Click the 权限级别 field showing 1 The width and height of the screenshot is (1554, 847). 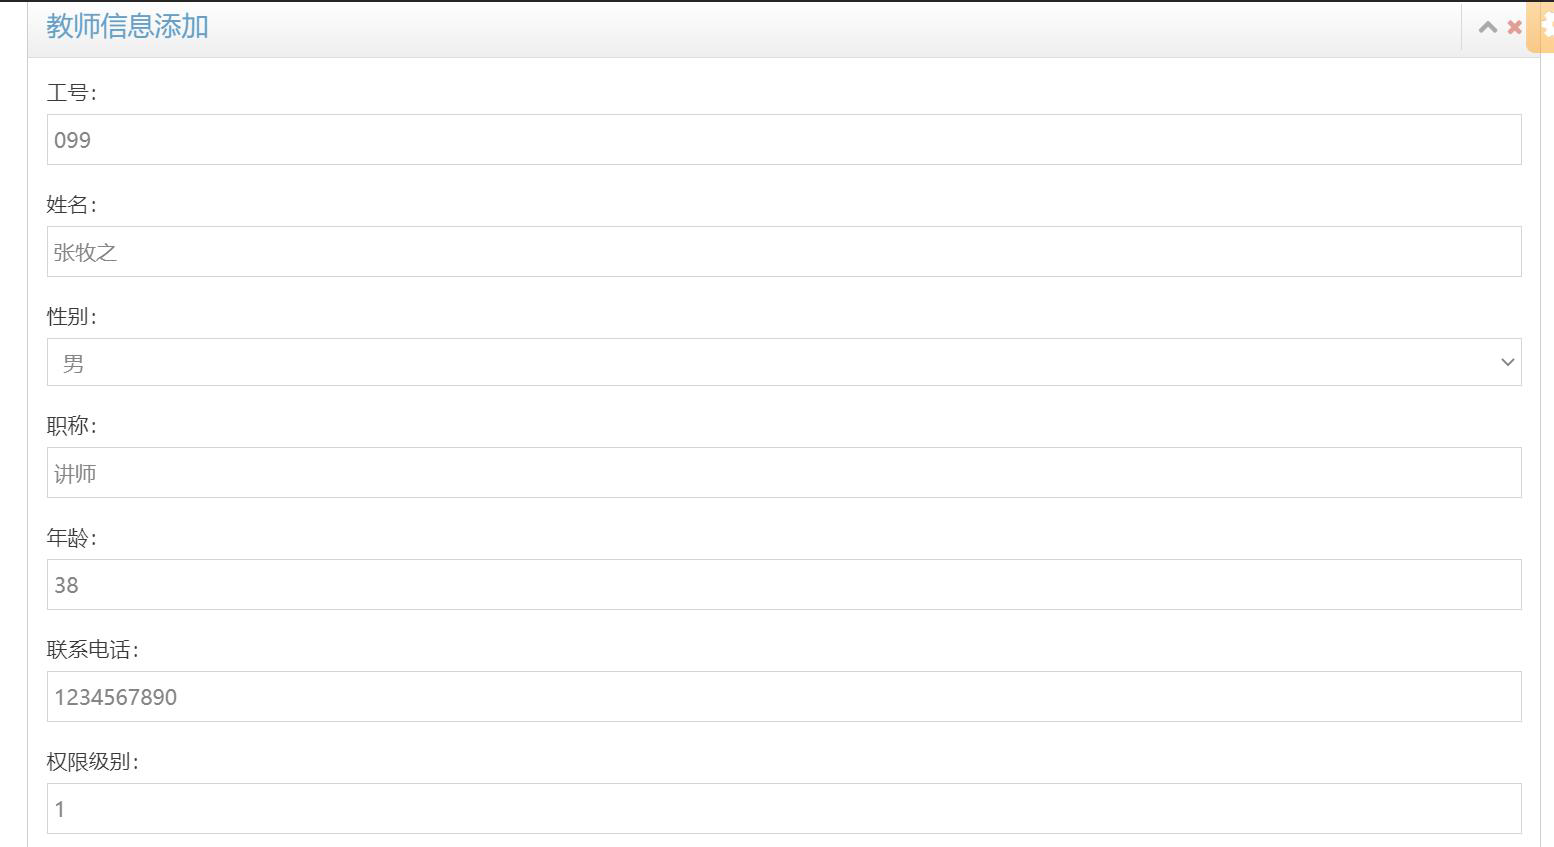click(784, 808)
